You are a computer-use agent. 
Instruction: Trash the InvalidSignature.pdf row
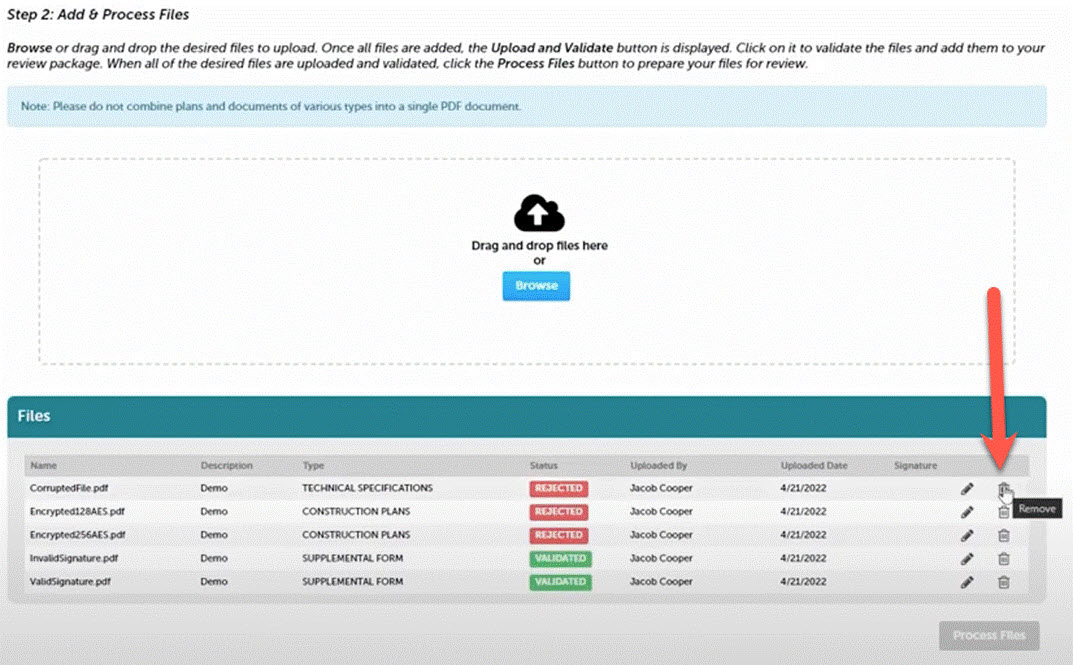pyautogui.click(x=1003, y=559)
